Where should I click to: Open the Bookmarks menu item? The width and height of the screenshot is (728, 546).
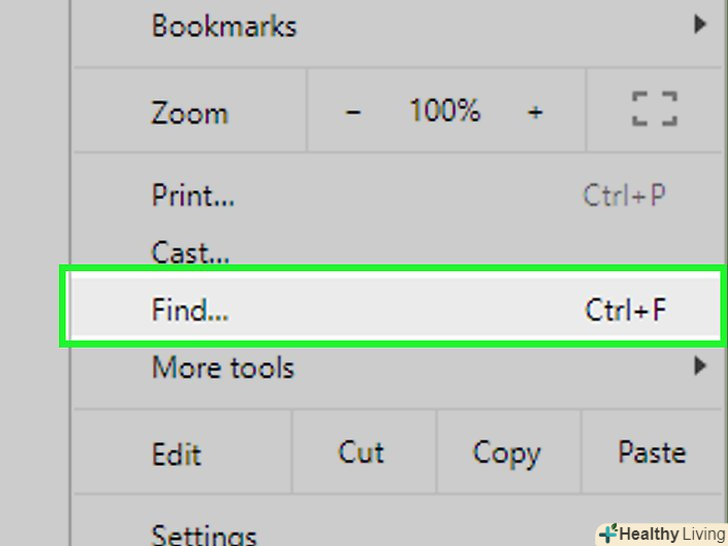pyautogui.click(x=224, y=26)
